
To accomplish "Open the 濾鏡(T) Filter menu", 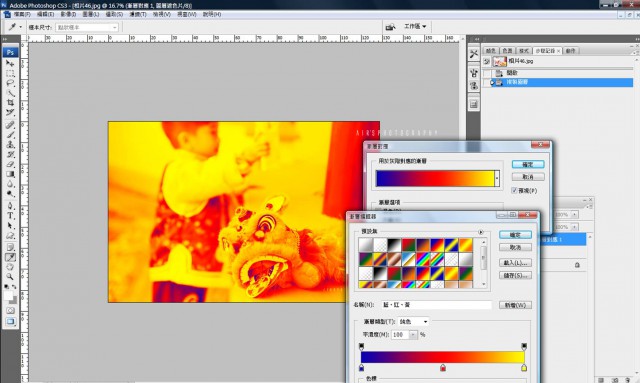I will 138,14.
